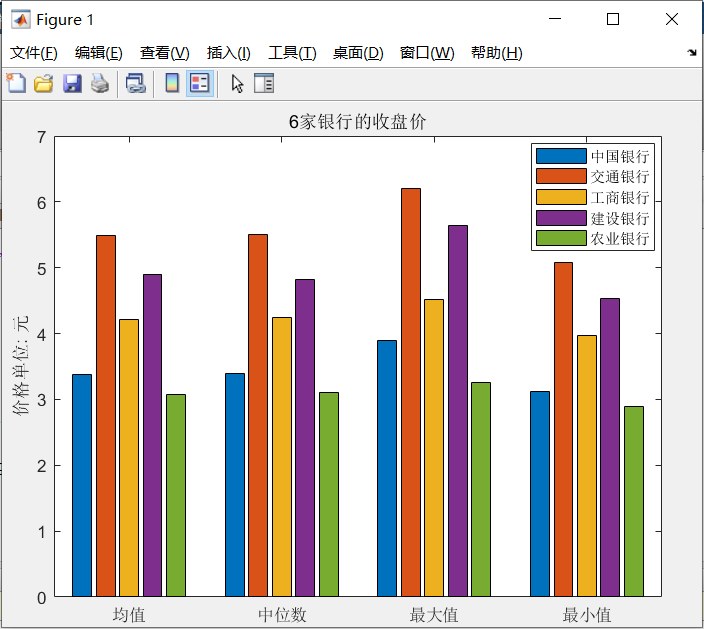Select the yellow bar in the 最大值 group
704x629 pixels.
[434, 448]
